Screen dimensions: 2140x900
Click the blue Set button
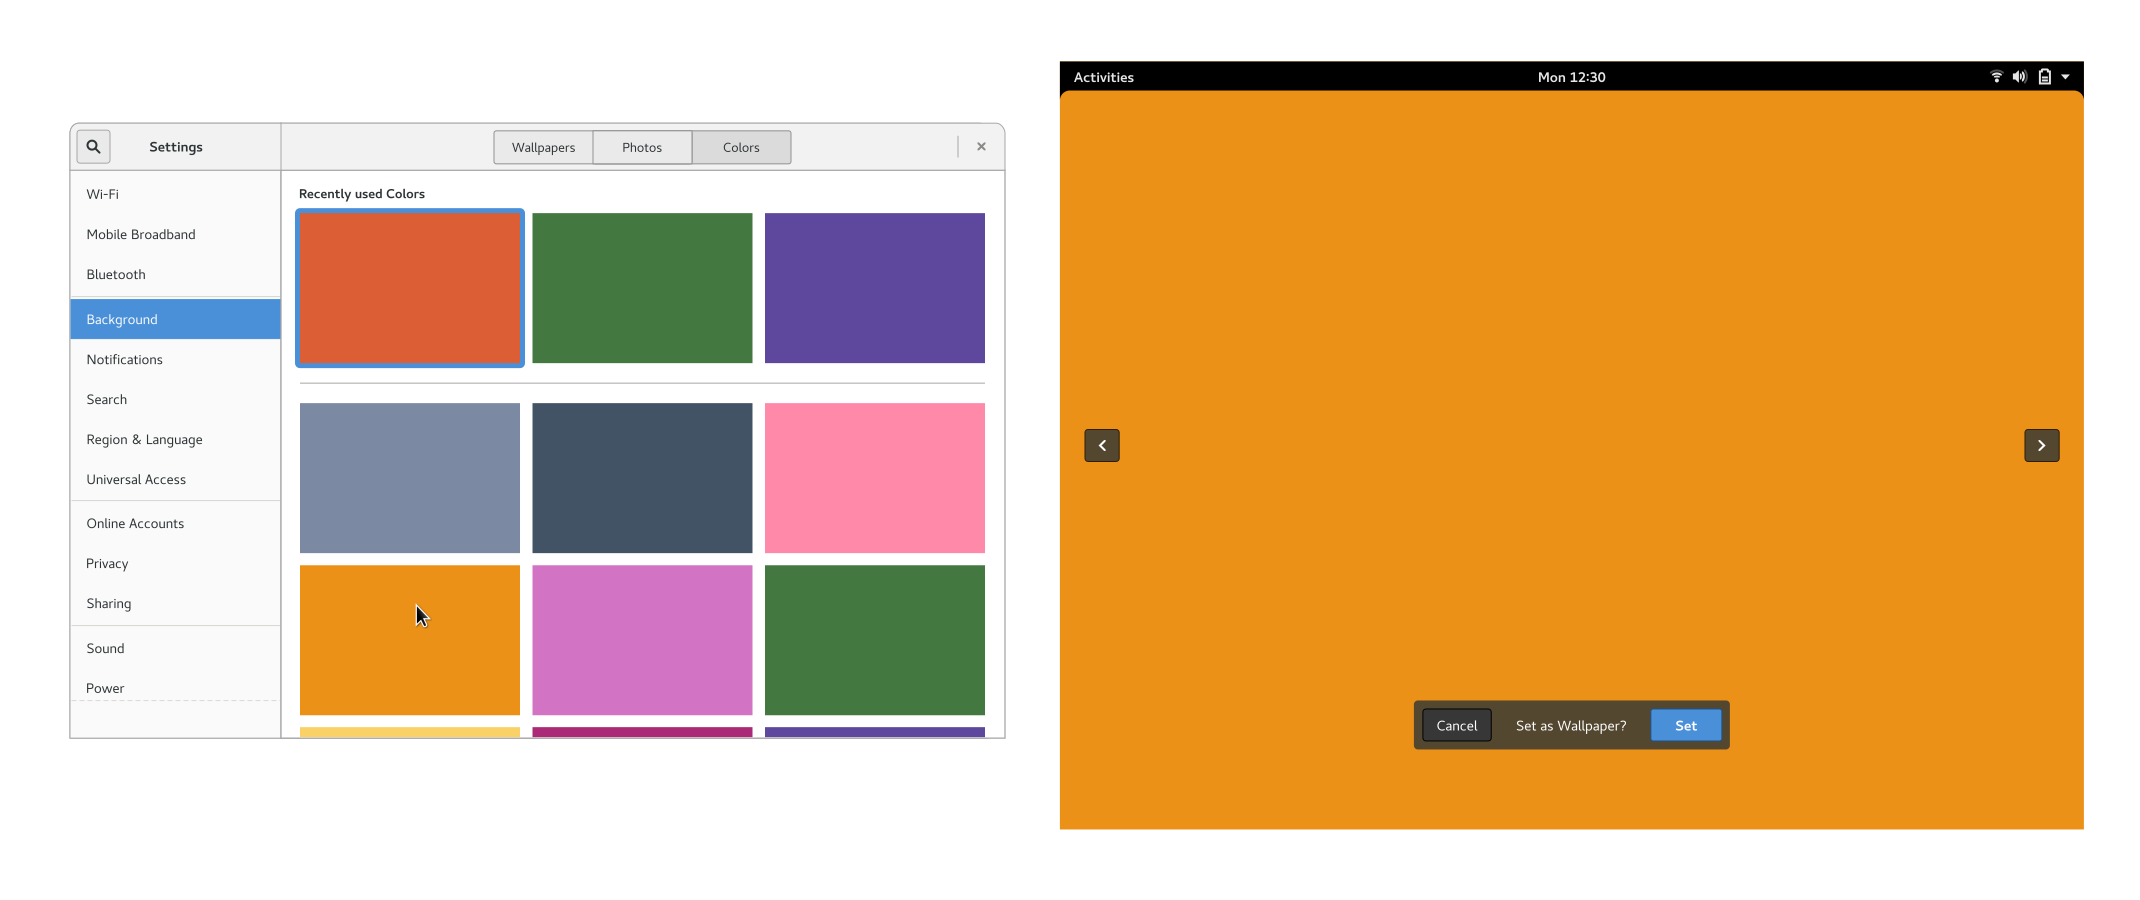tap(1686, 725)
